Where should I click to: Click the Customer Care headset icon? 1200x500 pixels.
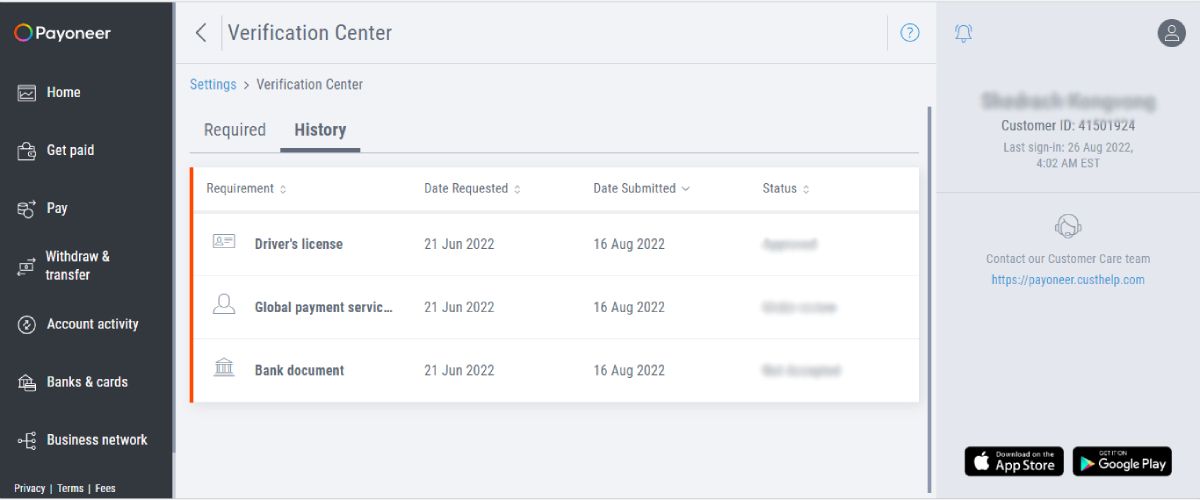pyautogui.click(x=1068, y=226)
